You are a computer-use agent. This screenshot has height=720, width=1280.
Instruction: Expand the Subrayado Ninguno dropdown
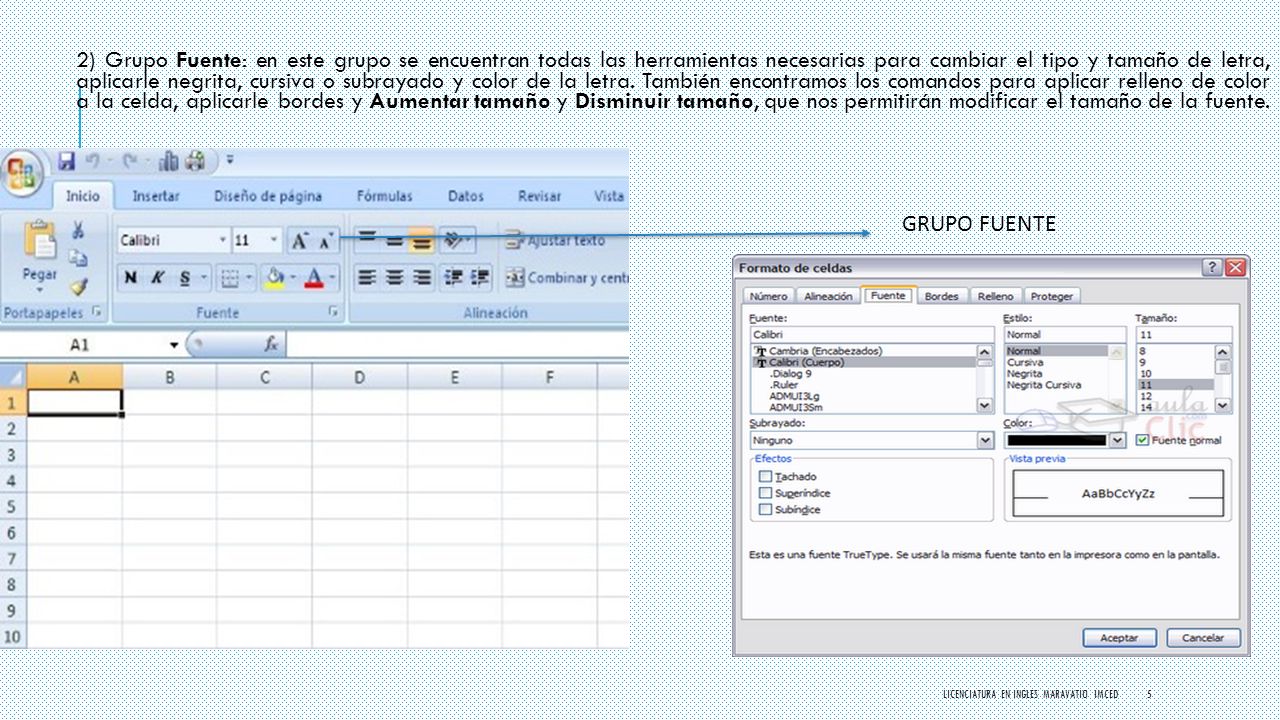986,440
